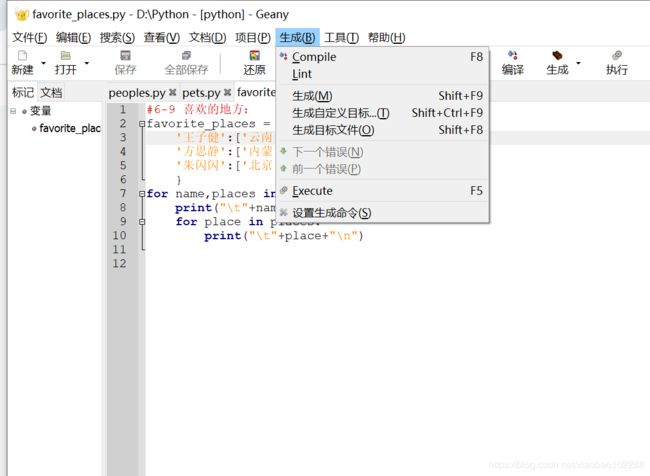Open the 工具(T) menu
The height and width of the screenshot is (476, 650).
[x=341, y=38]
